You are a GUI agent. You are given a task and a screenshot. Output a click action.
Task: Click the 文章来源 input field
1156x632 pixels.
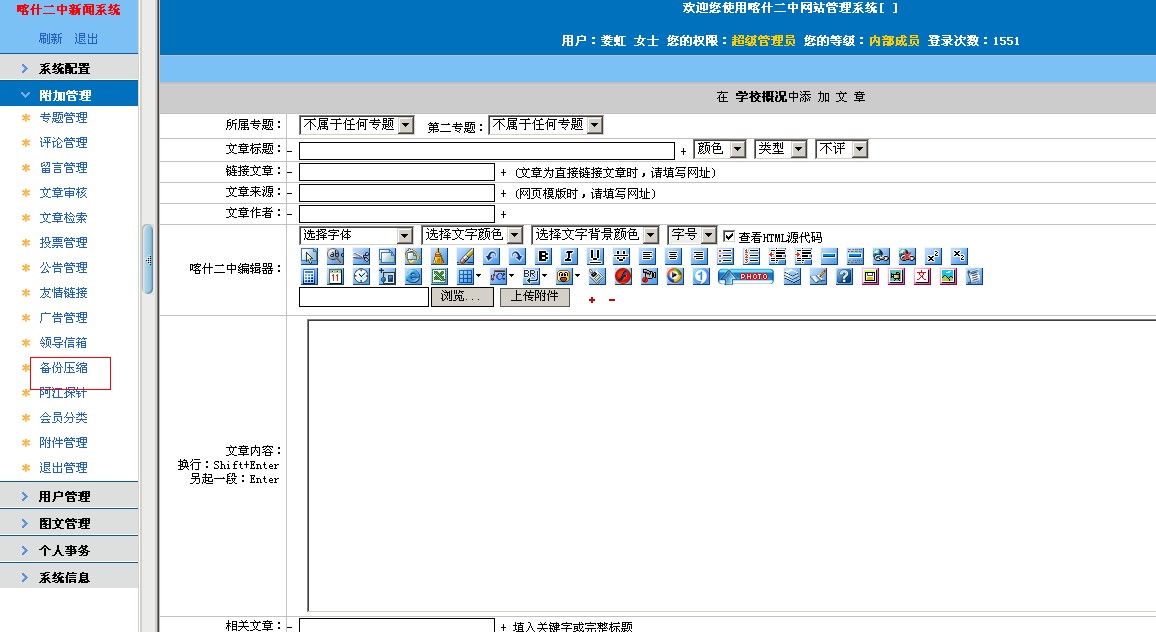(397, 193)
